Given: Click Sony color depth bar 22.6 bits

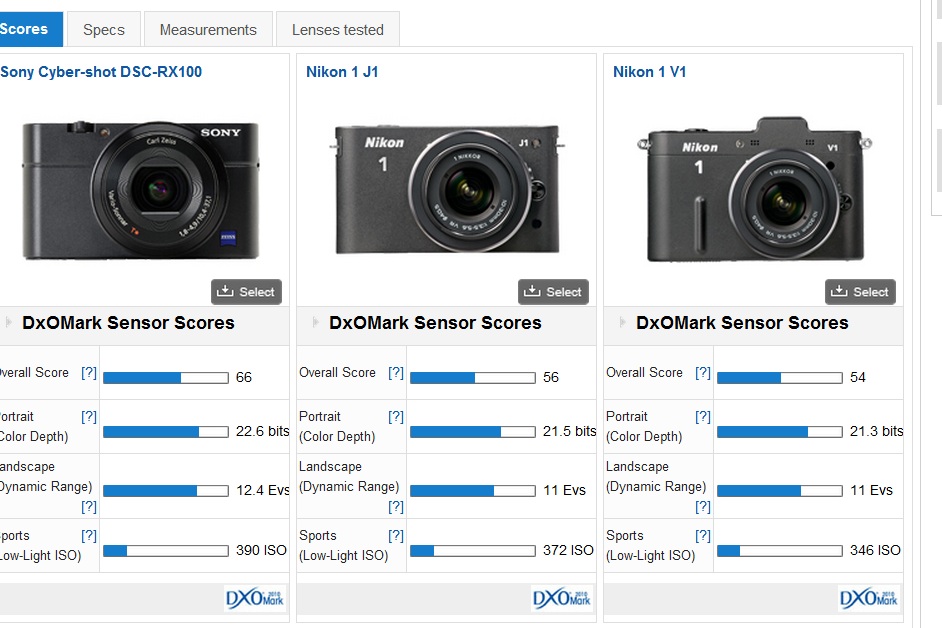Looking at the screenshot, I should coord(166,431).
